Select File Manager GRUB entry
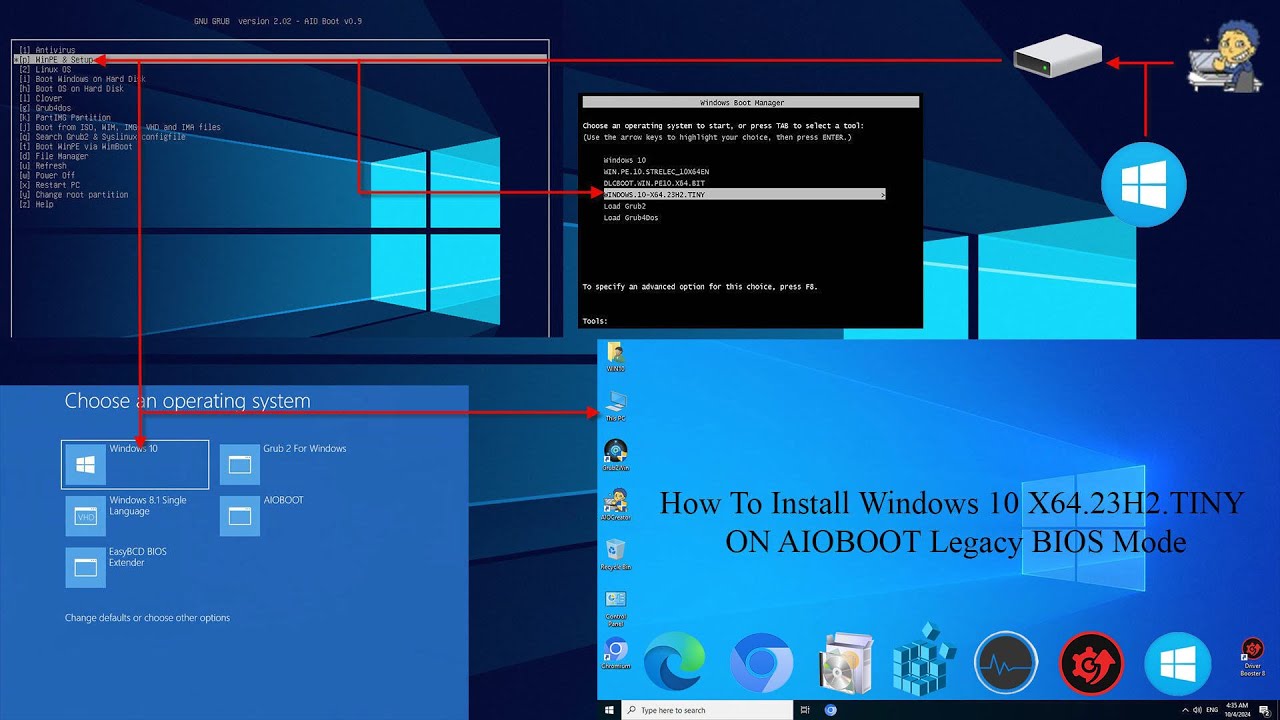This screenshot has height=720, width=1280. [53, 156]
